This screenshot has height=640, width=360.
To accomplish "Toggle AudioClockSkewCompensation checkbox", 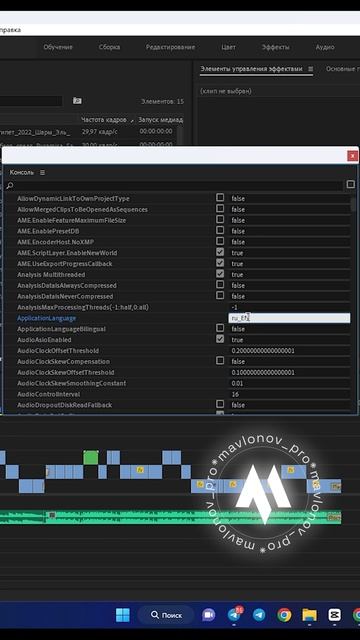I will (220, 360).
